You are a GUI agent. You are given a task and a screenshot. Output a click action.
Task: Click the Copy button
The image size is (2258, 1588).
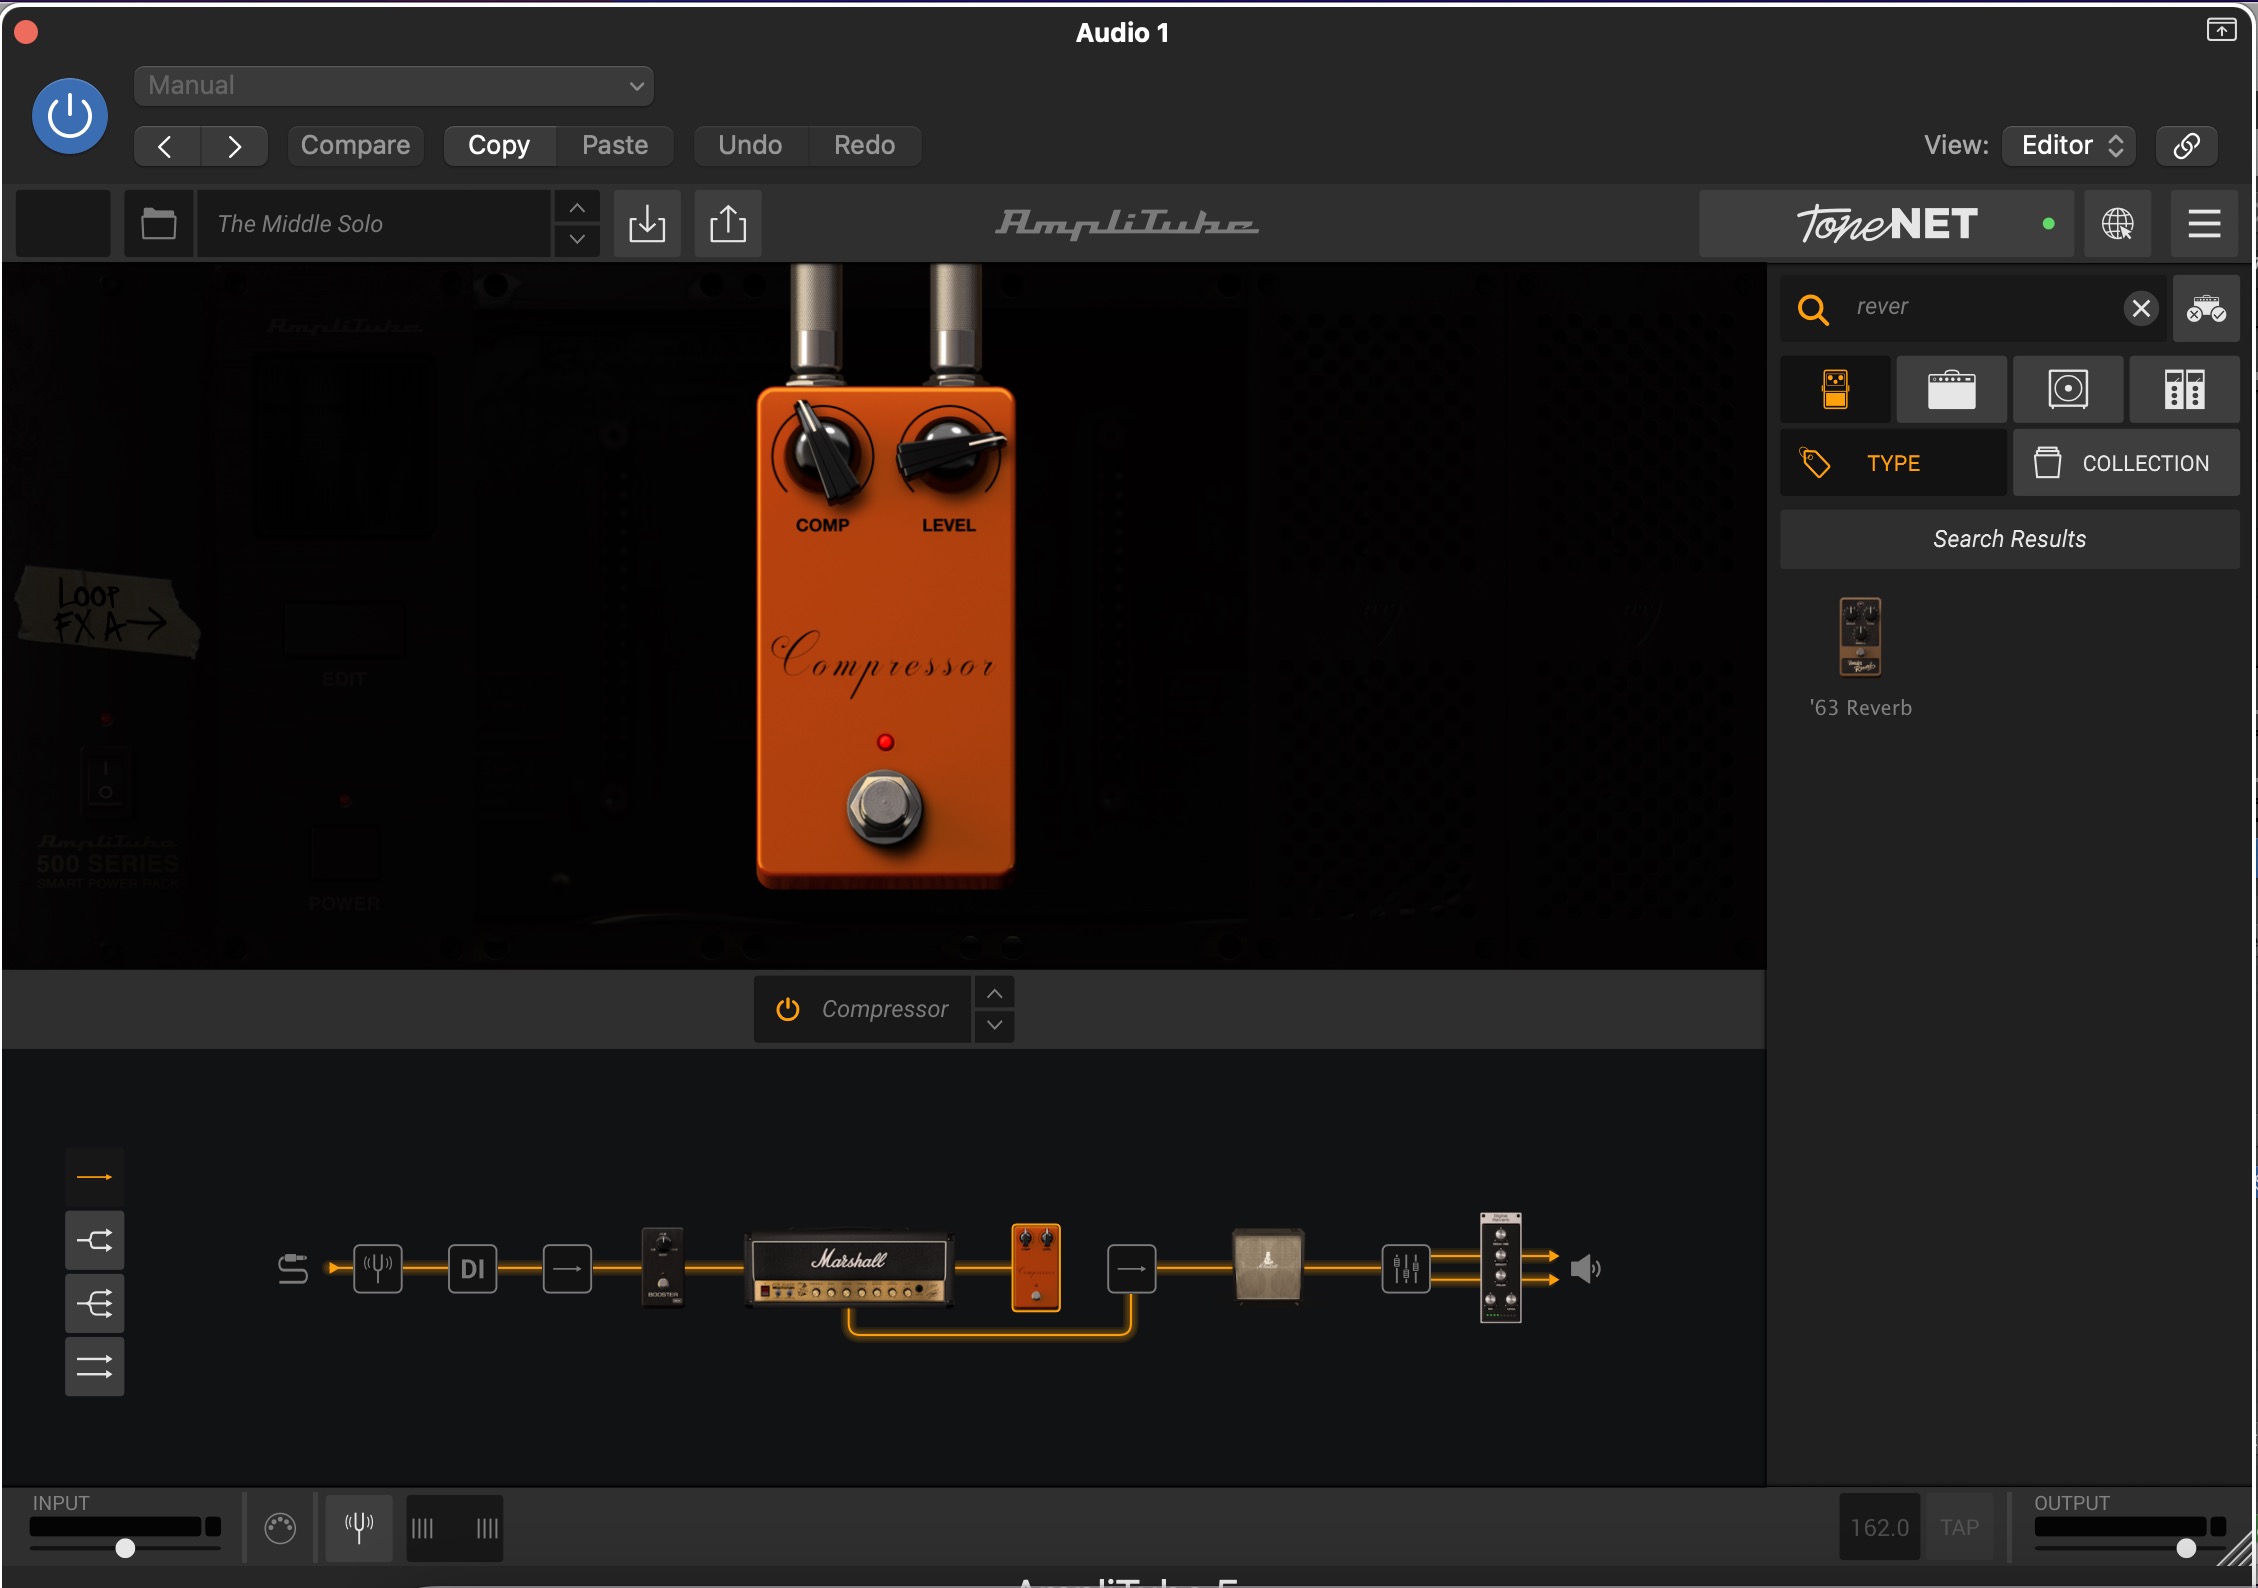pyautogui.click(x=499, y=146)
